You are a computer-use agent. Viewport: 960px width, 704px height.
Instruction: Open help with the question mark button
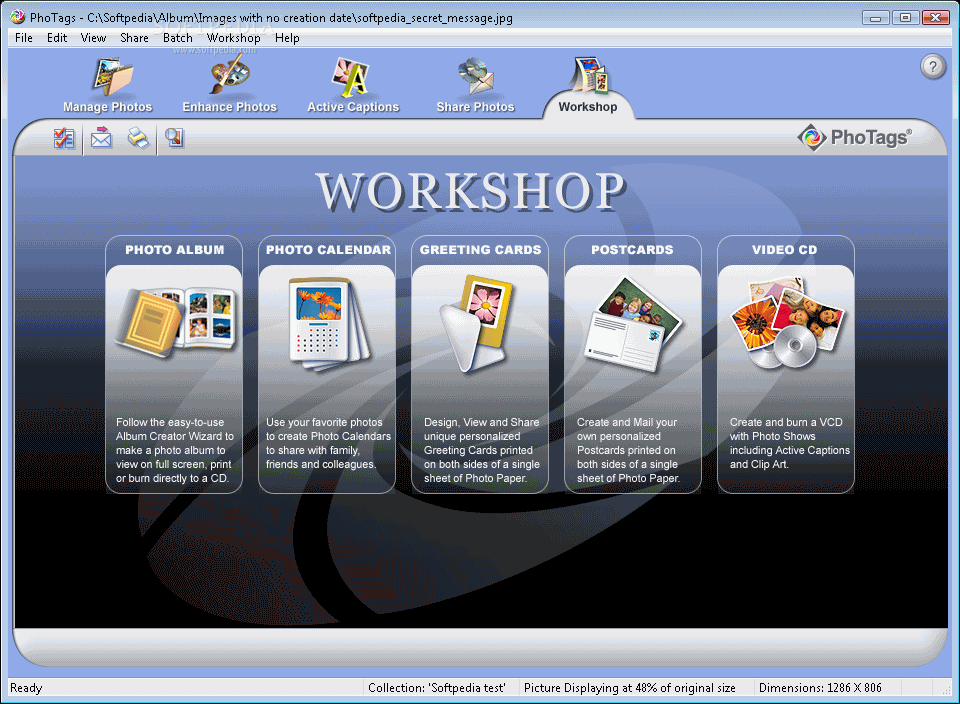pos(933,66)
